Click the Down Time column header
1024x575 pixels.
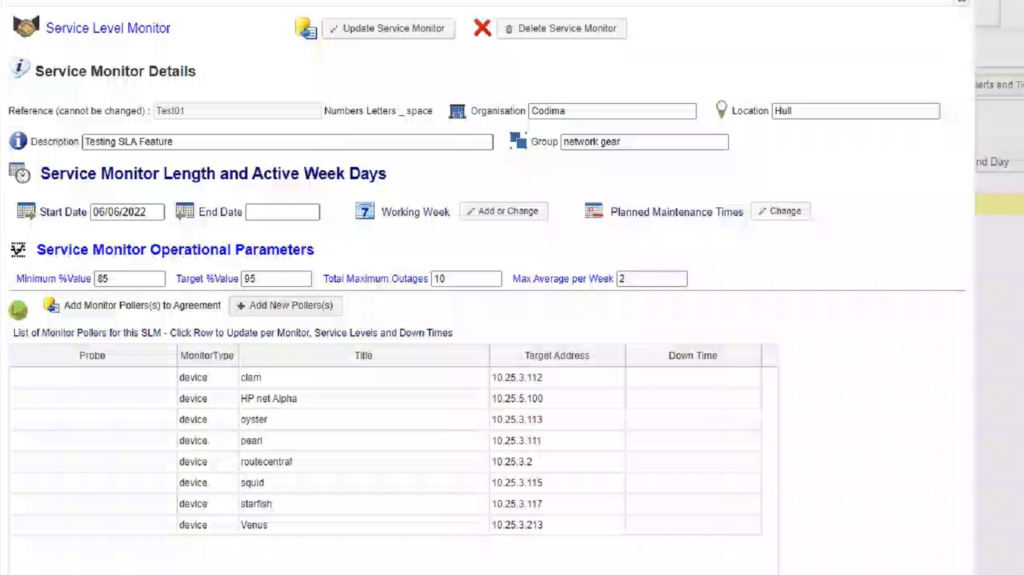pos(693,355)
